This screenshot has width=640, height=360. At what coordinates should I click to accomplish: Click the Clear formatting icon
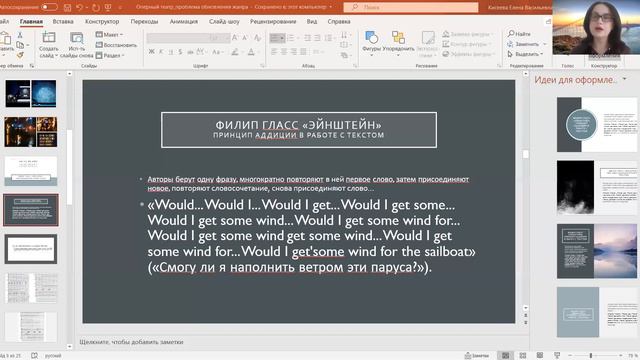click(257, 38)
